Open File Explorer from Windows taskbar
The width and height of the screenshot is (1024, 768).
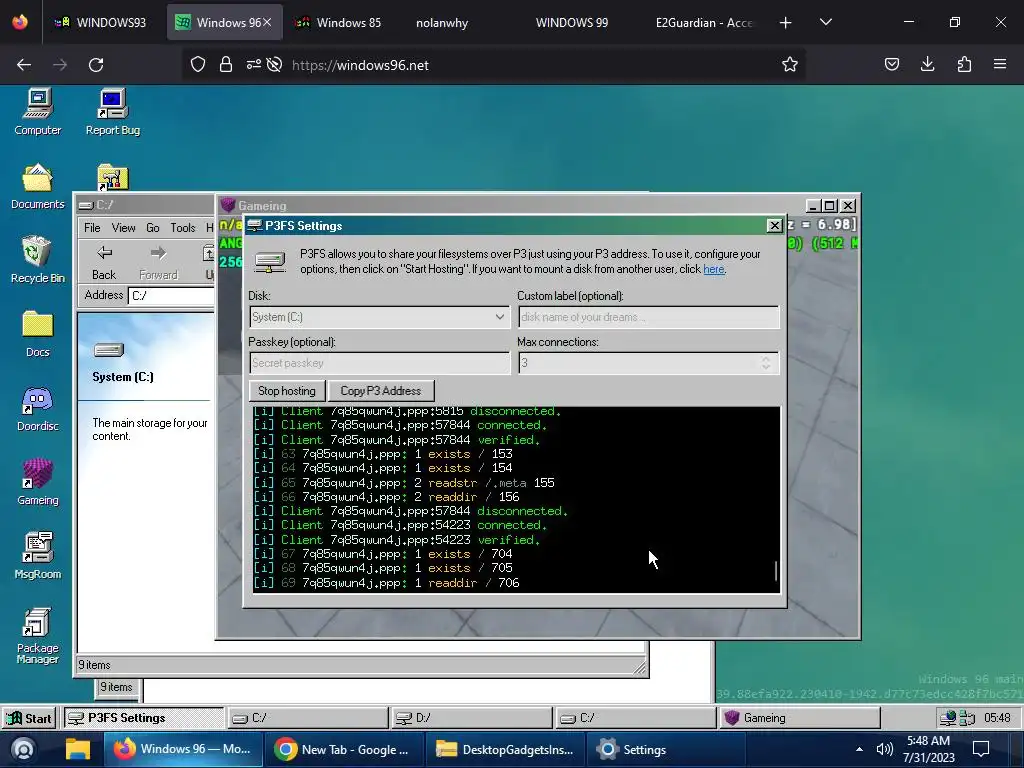point(77,749)
